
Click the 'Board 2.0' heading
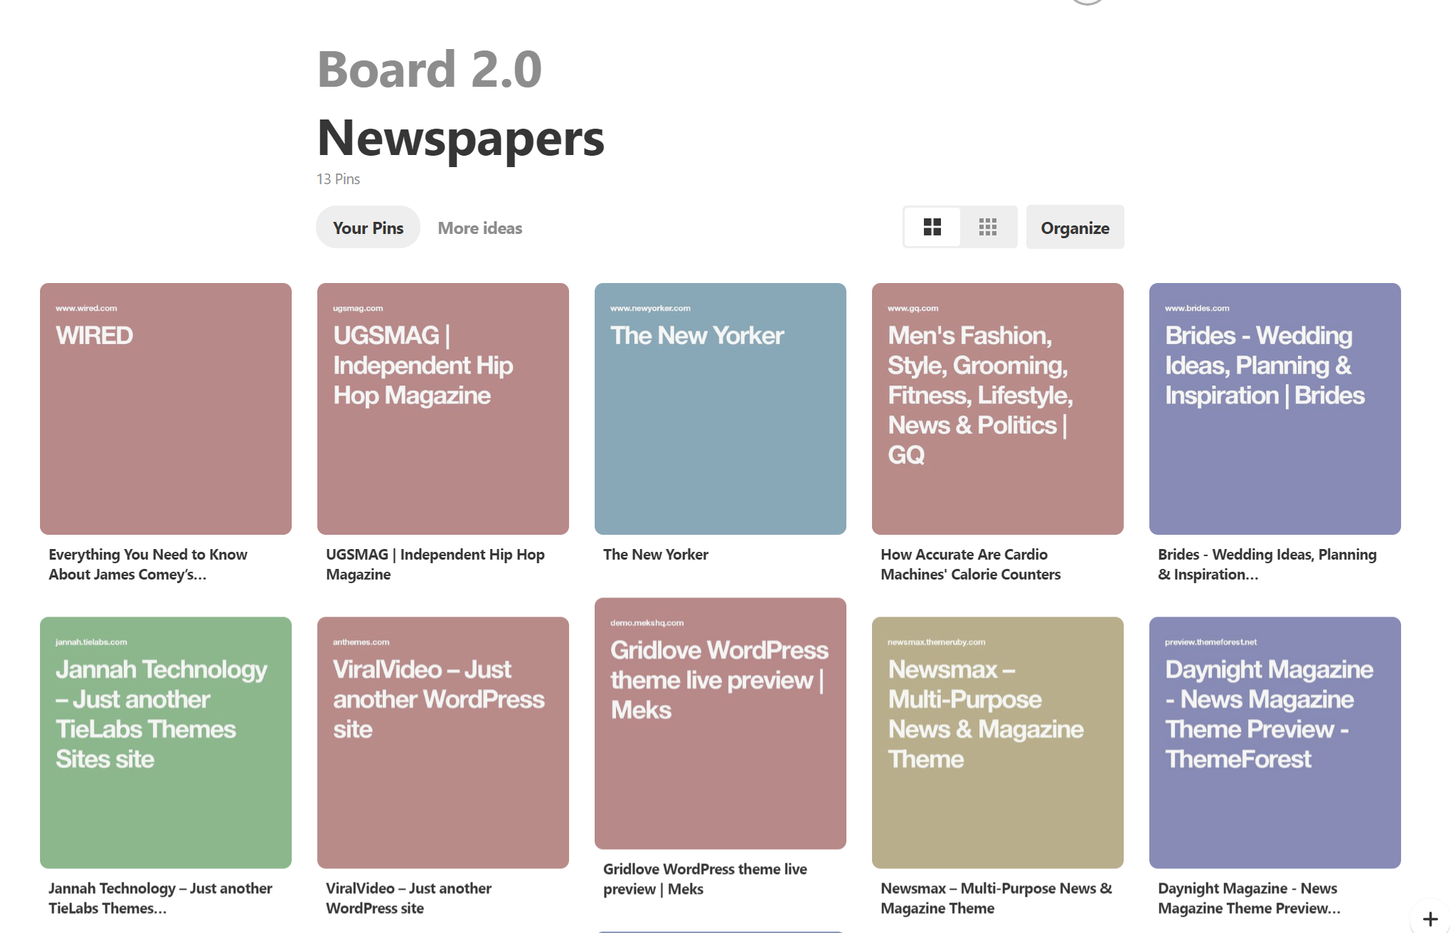429,69
